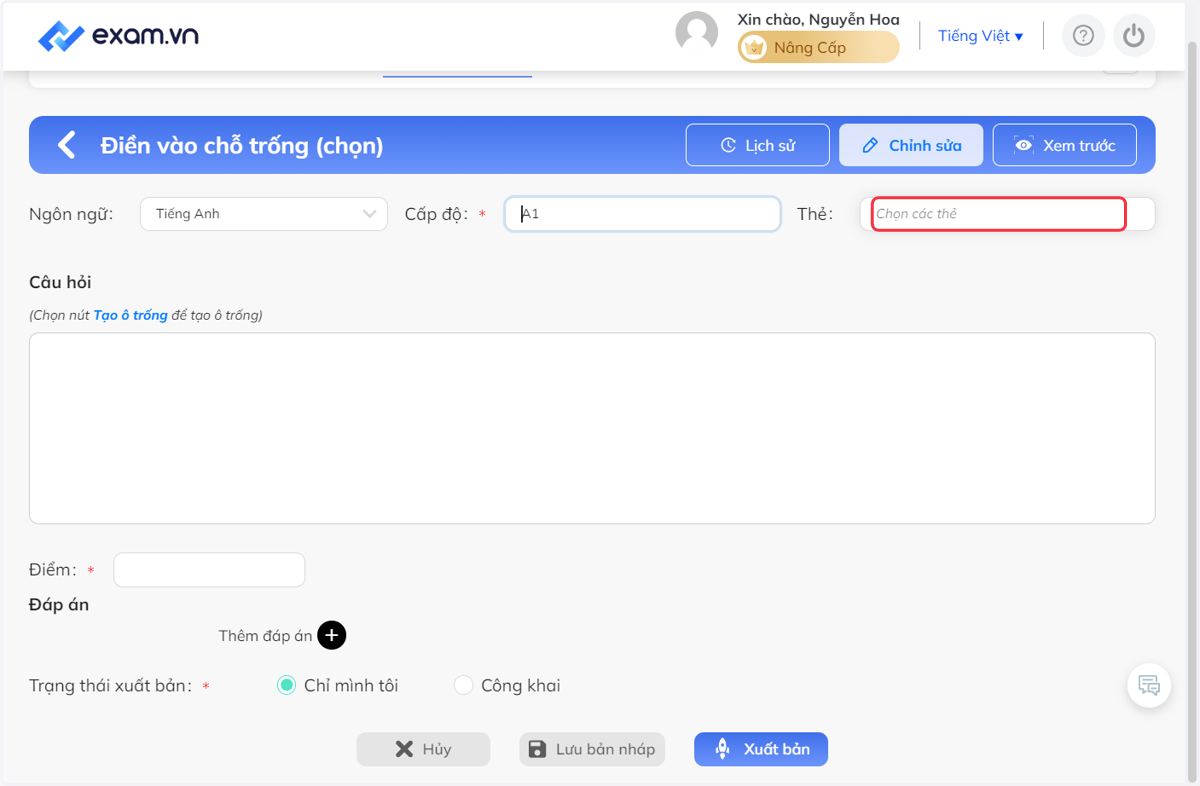Focus the Cấp độ level field

(642, 214)
